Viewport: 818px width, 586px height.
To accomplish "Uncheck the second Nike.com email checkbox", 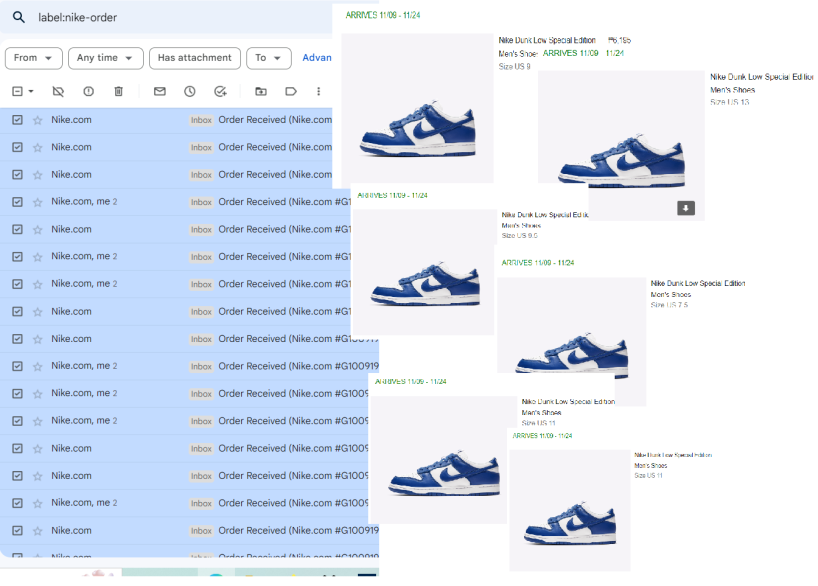I will coord(17,147).
